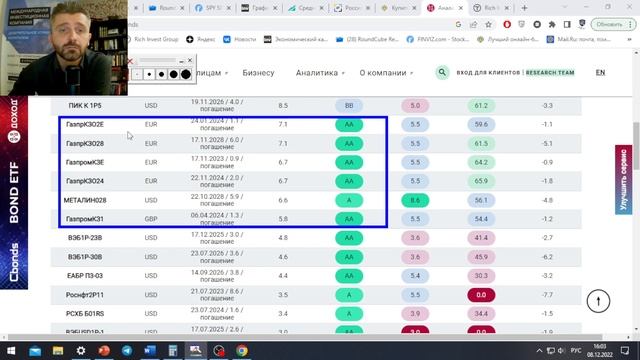Open the RESEARCH TEAM link
Image resolution: width=640 pixels, height=360 pixels.
click(550, 72)
